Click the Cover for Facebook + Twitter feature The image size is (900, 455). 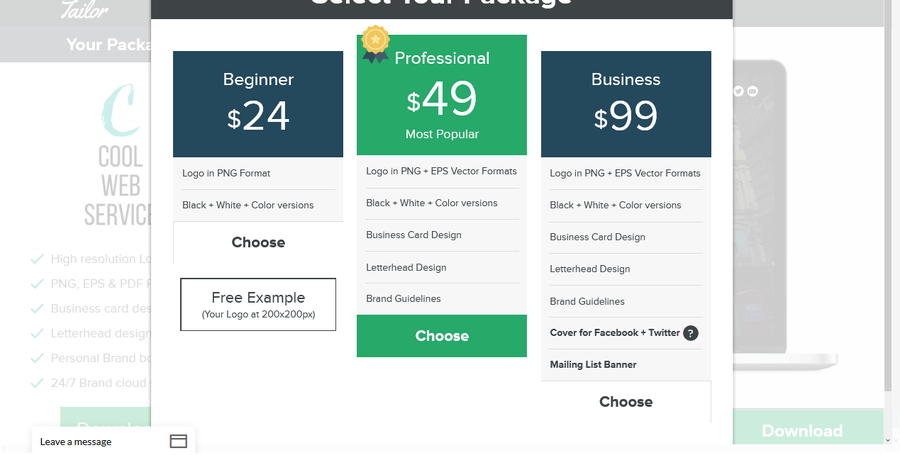coord(615,333)
